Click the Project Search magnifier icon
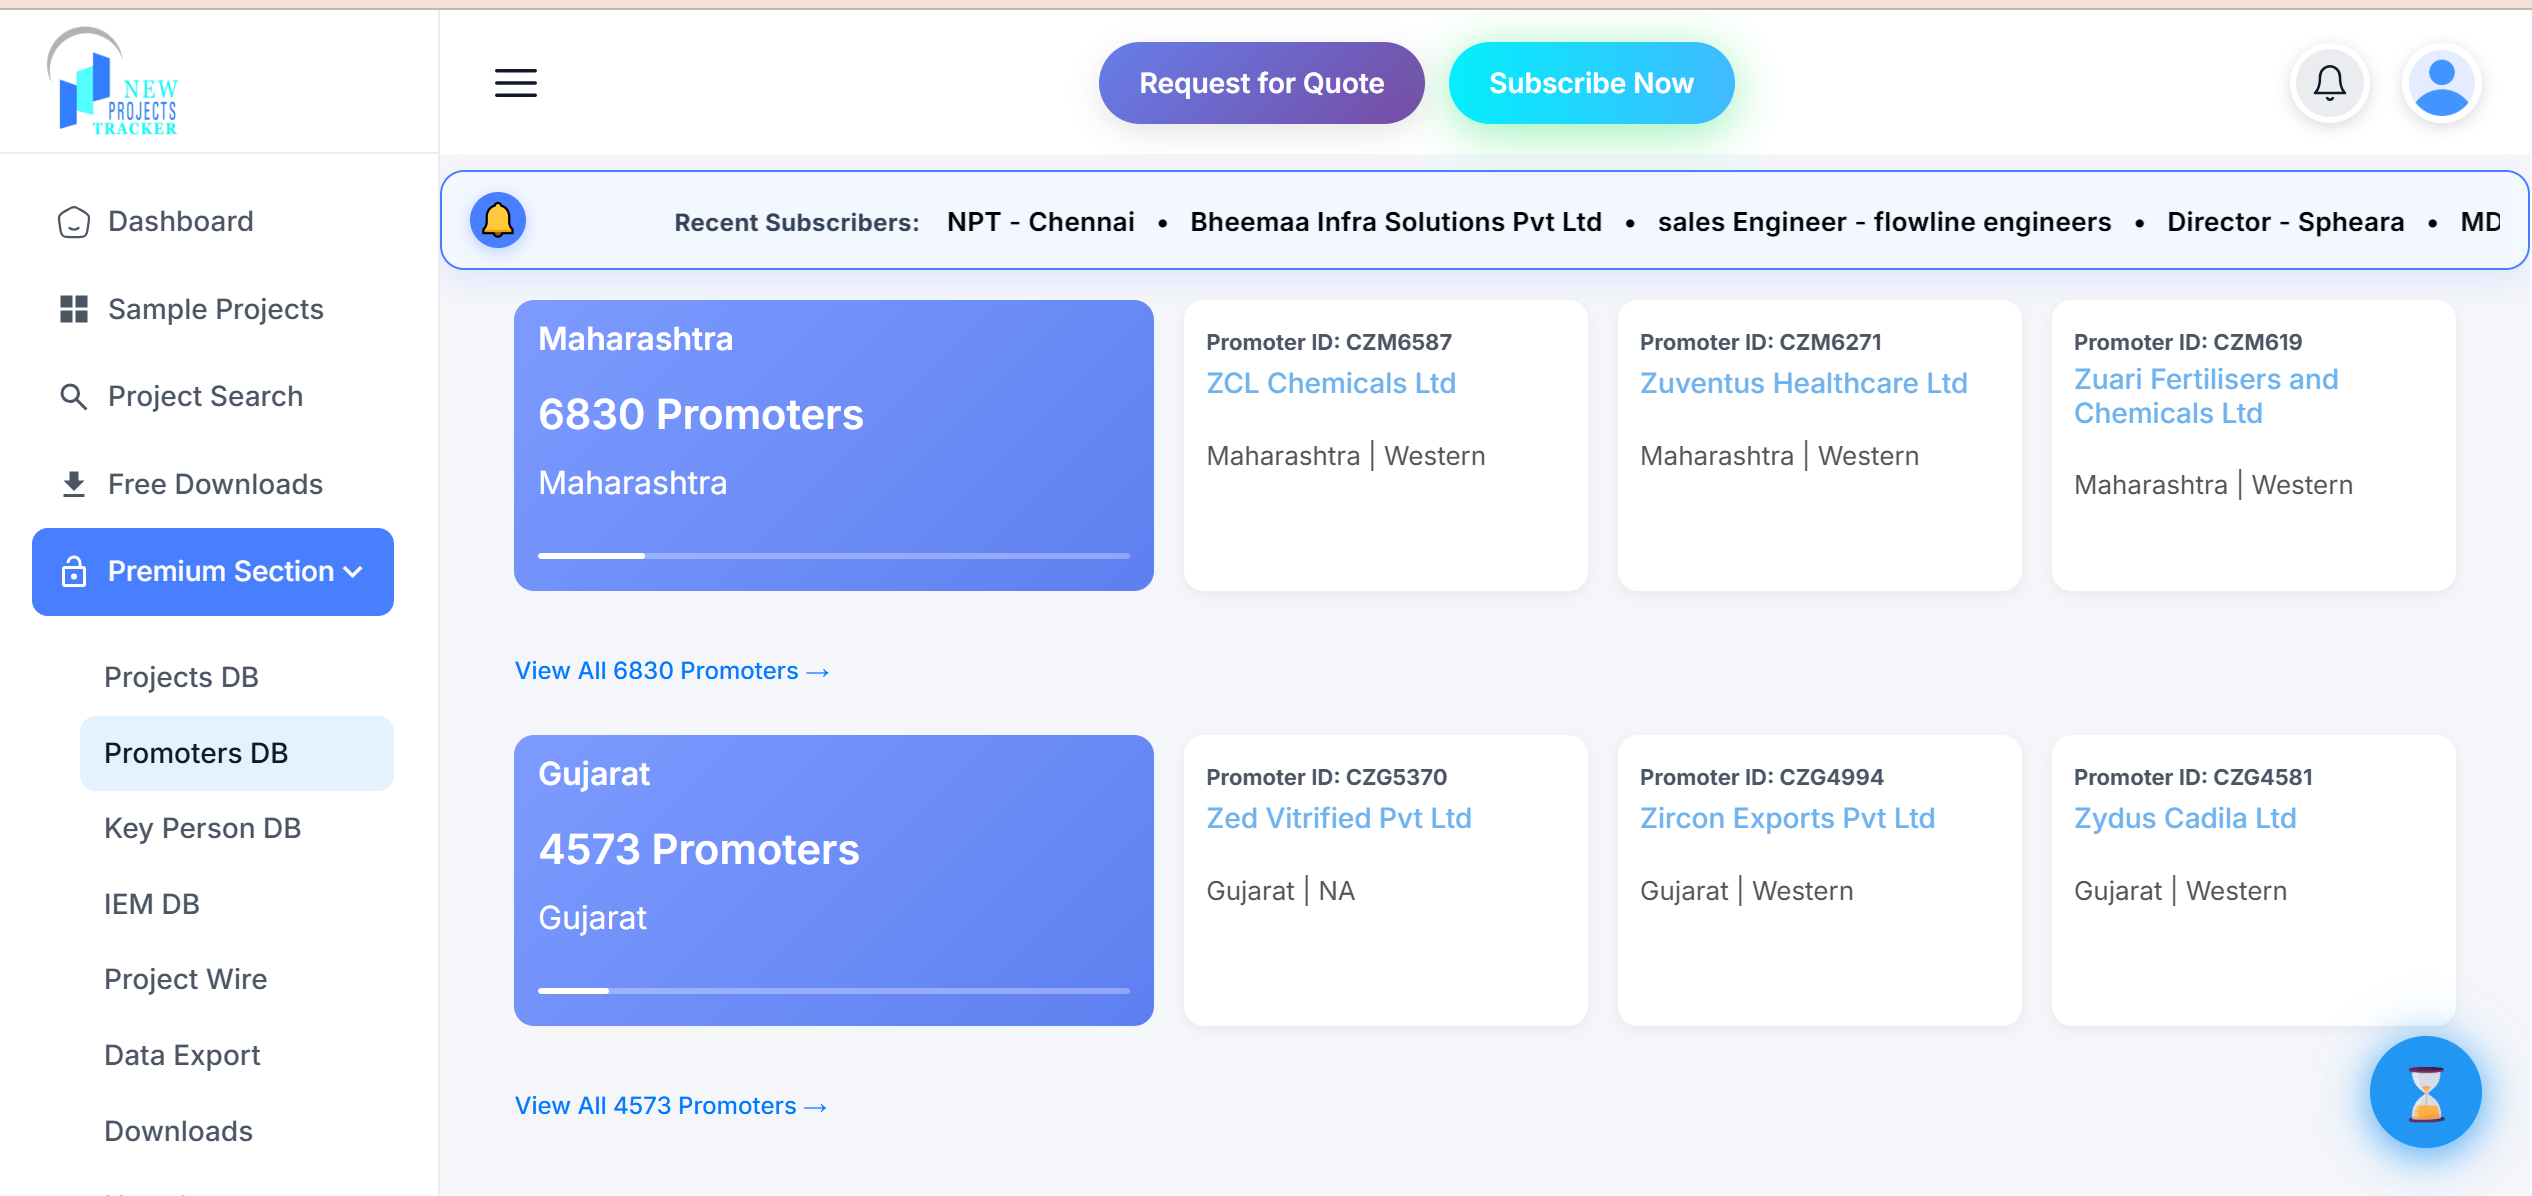The width and height of the screenshot is (2532, 1196). click(73, 397)
